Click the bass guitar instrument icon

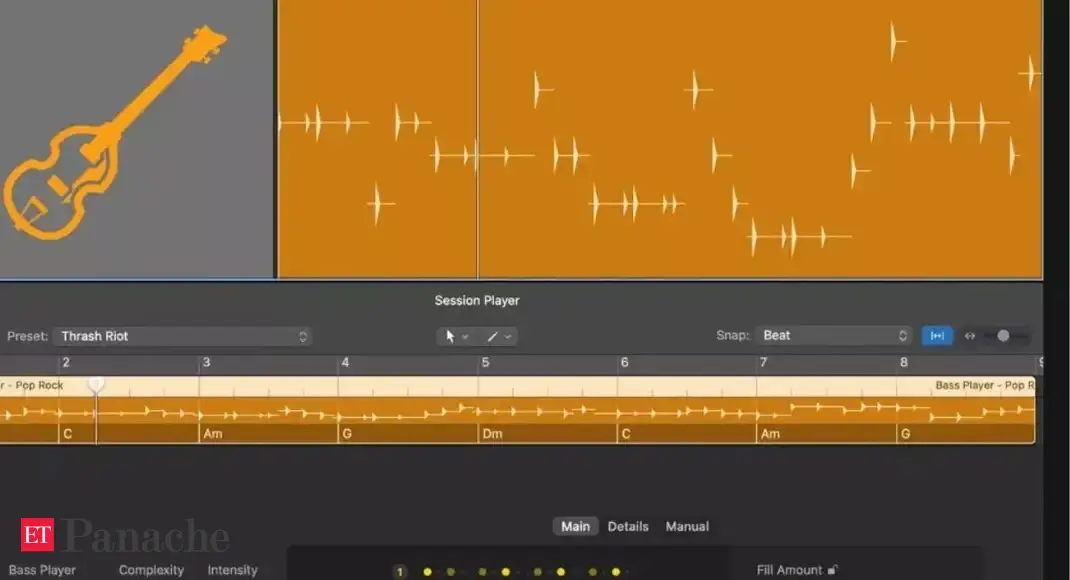(x=113, y=137)
